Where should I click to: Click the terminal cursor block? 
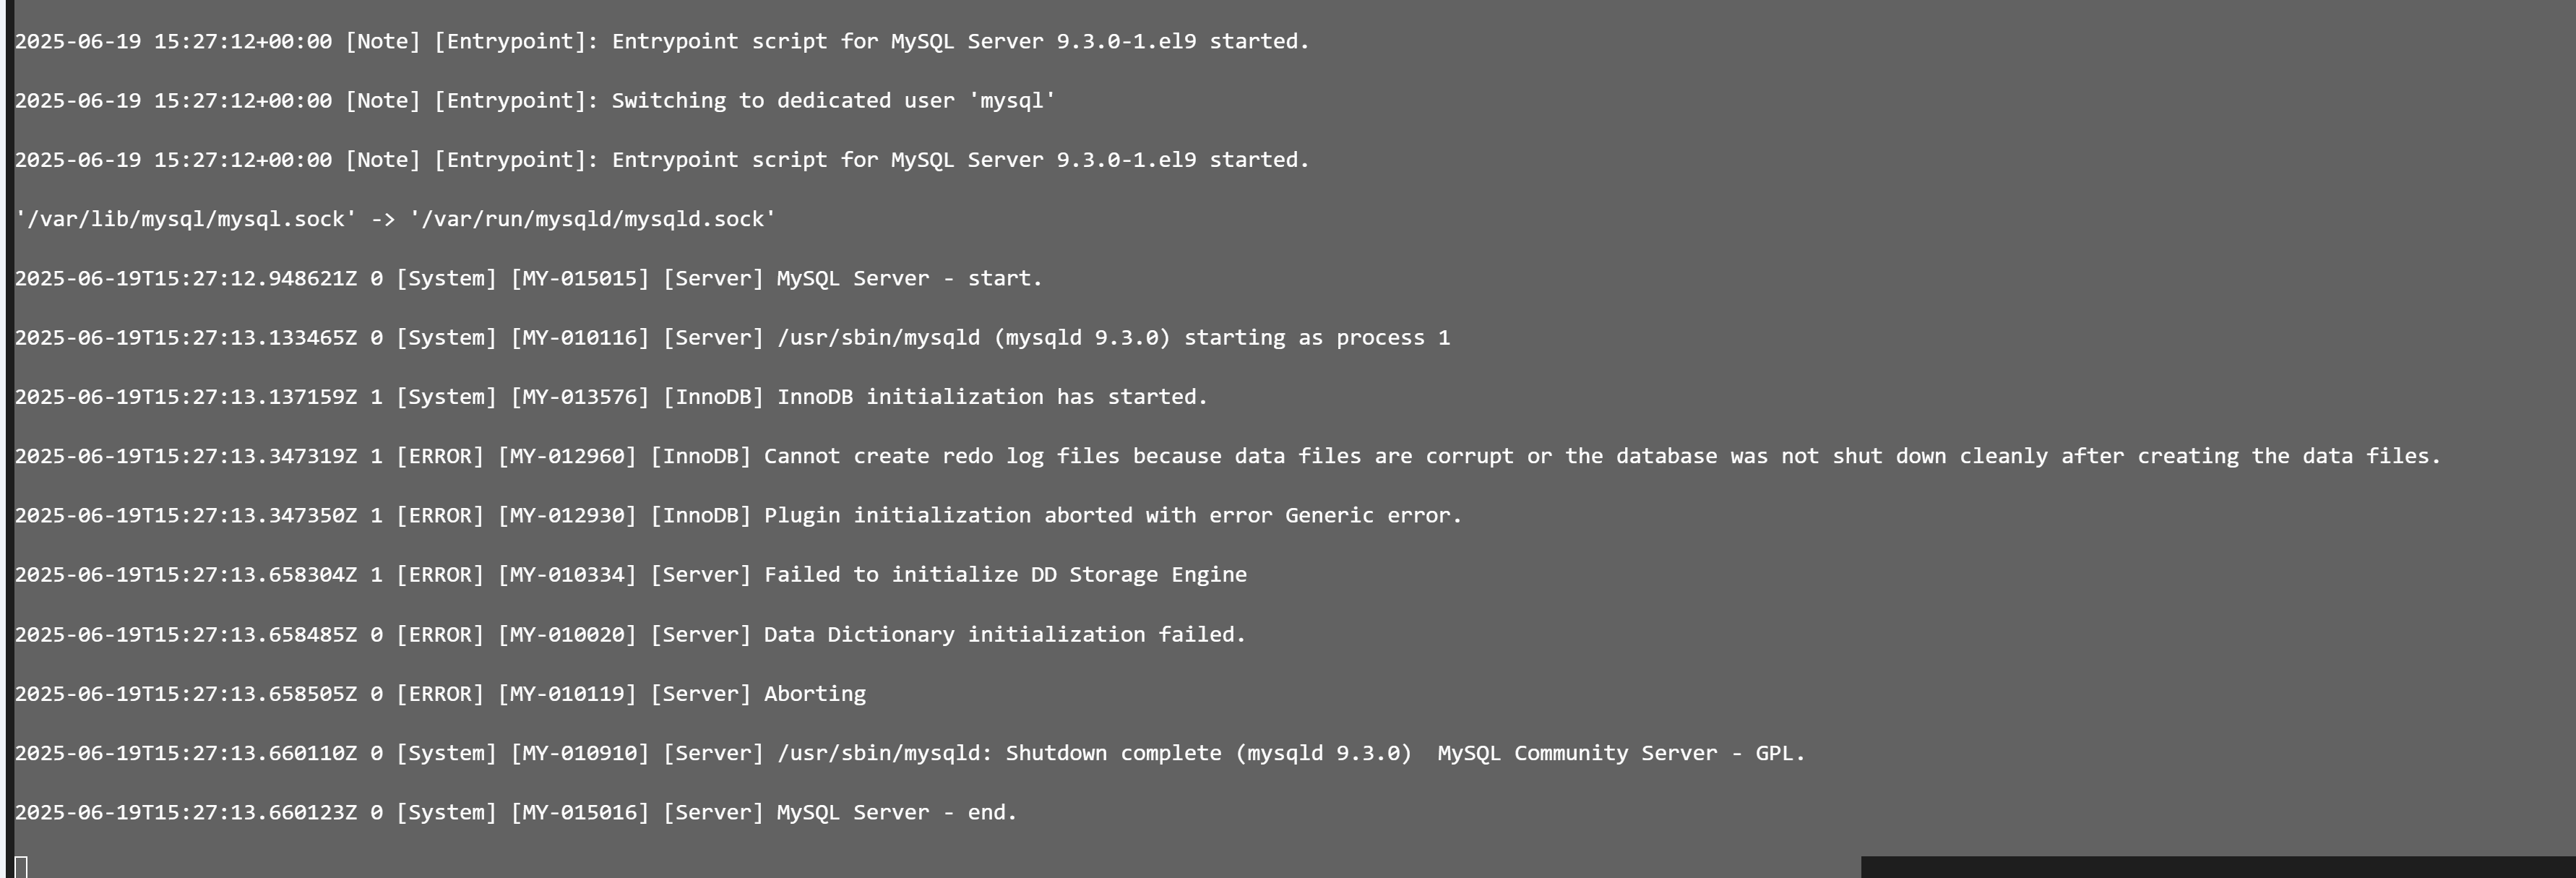[21, 866]
